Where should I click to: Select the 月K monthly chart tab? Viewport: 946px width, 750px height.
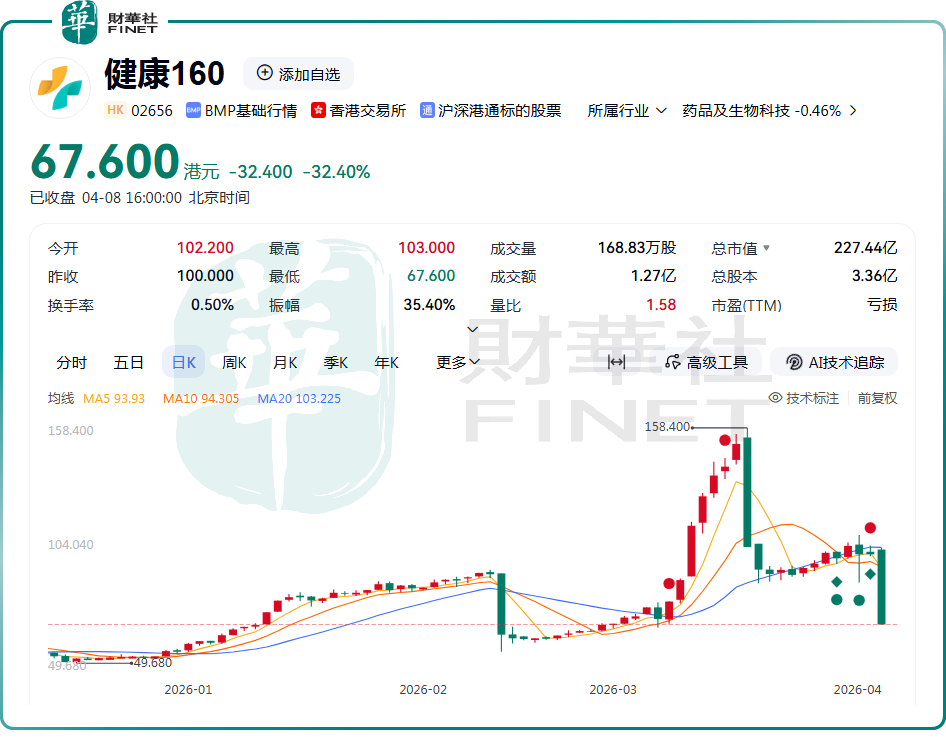[286, 362]
